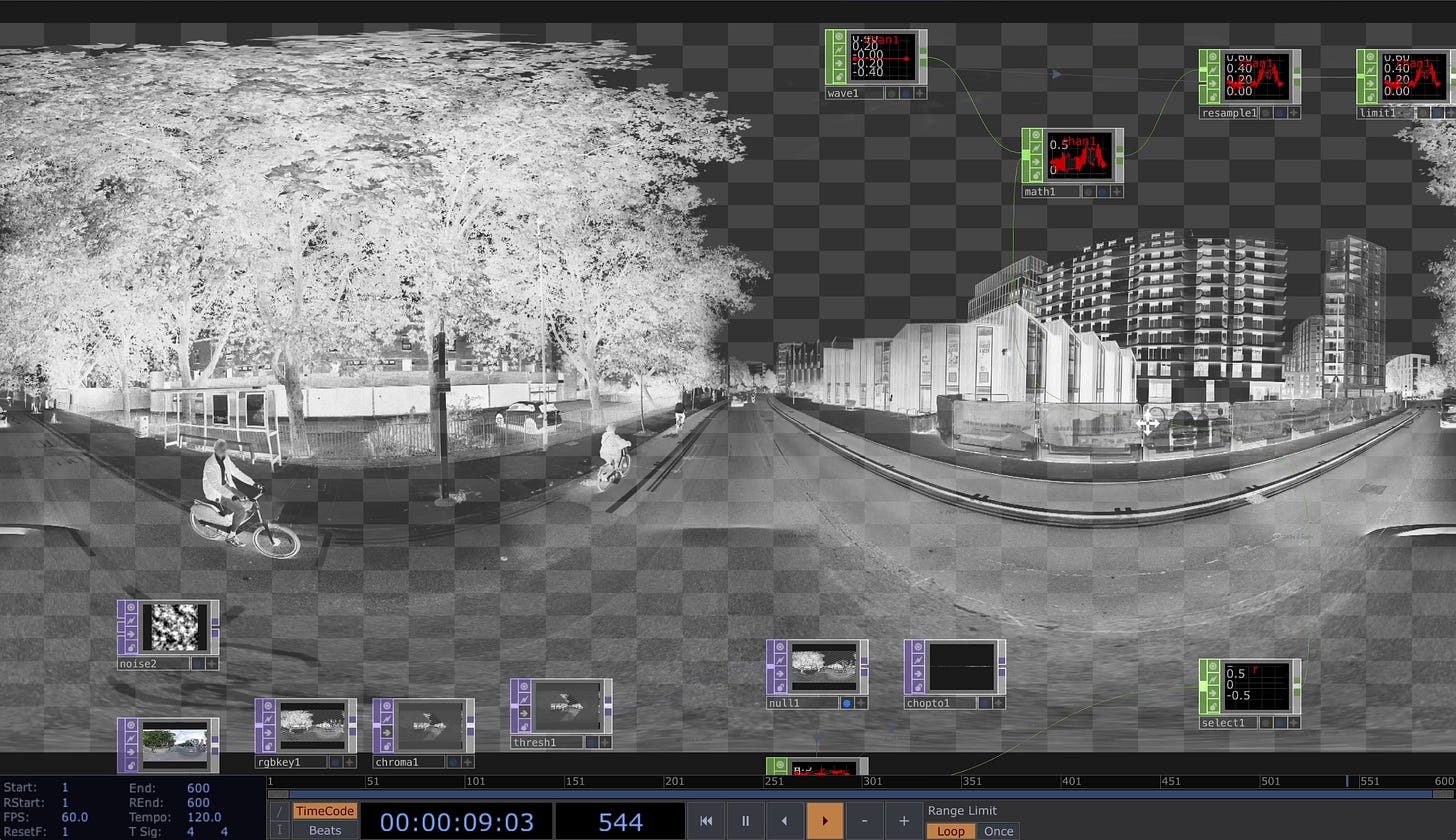Screen dimensions: 1456x840
Task: Click lock flag on resample1 node
Action: 1213,97
